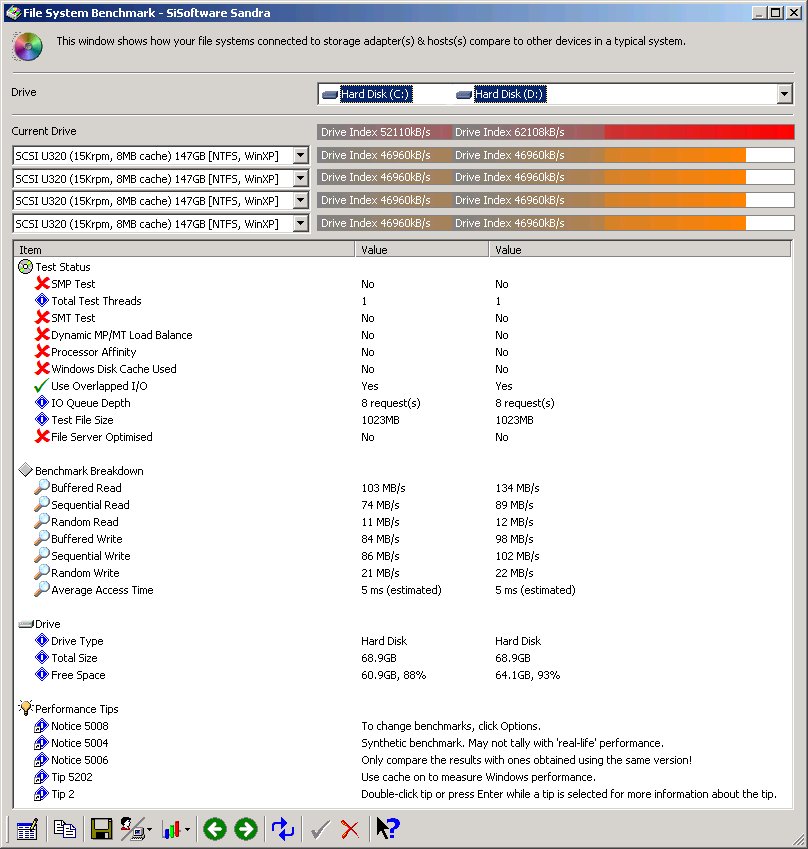Screen dimensions: 808x849
Task: Go back with the green left arrow
Action: (214, 829)
